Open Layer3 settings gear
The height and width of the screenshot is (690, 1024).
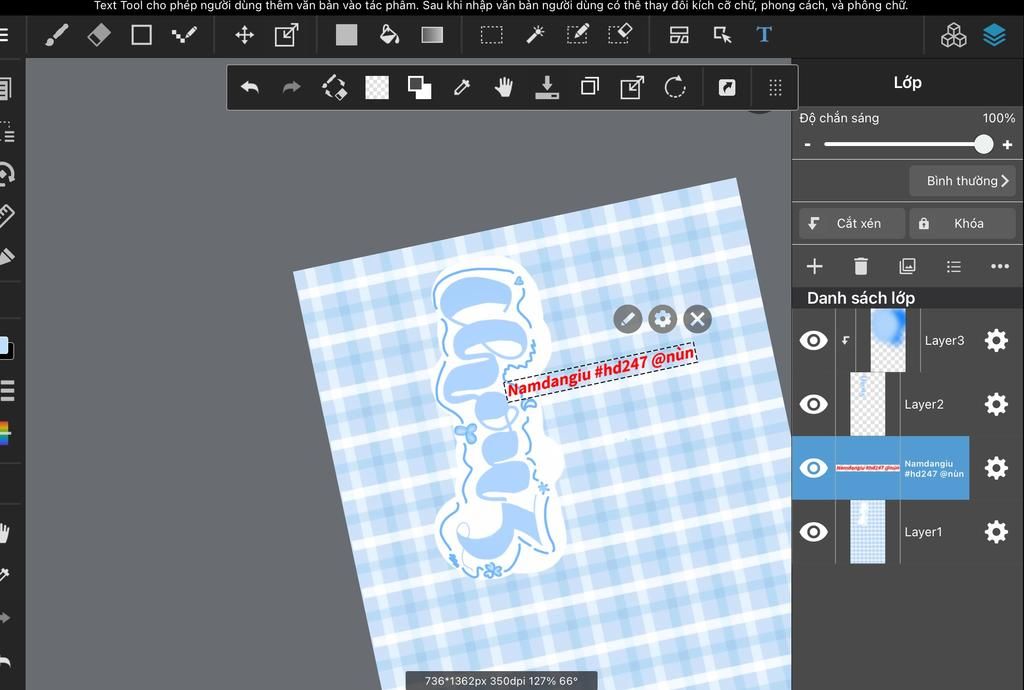(996, 340)
